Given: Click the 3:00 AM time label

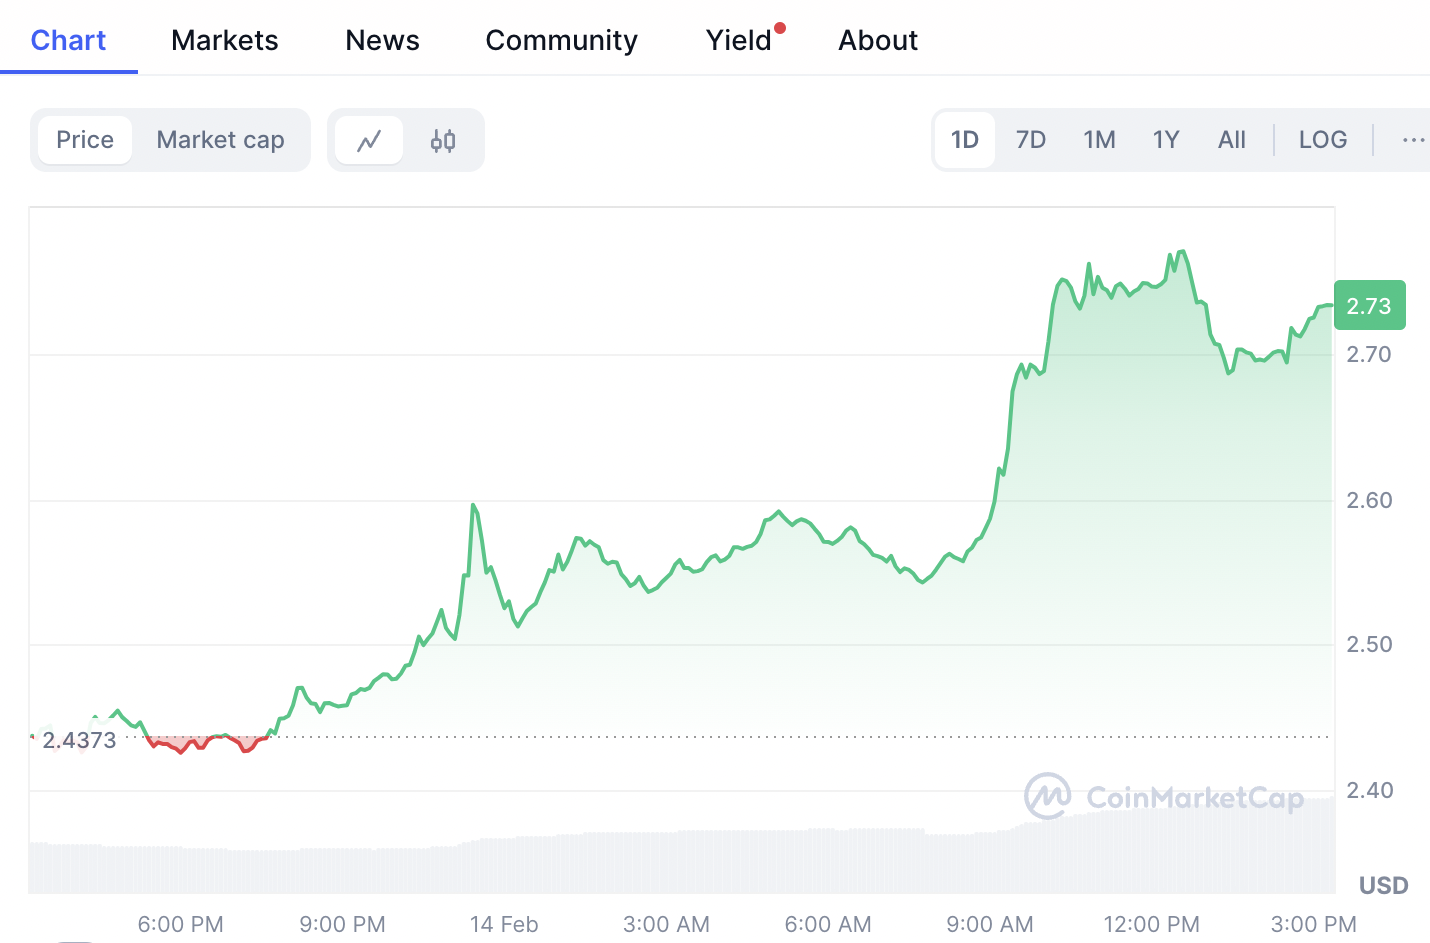Looking at the screenshot, I should tap(666, 924).
